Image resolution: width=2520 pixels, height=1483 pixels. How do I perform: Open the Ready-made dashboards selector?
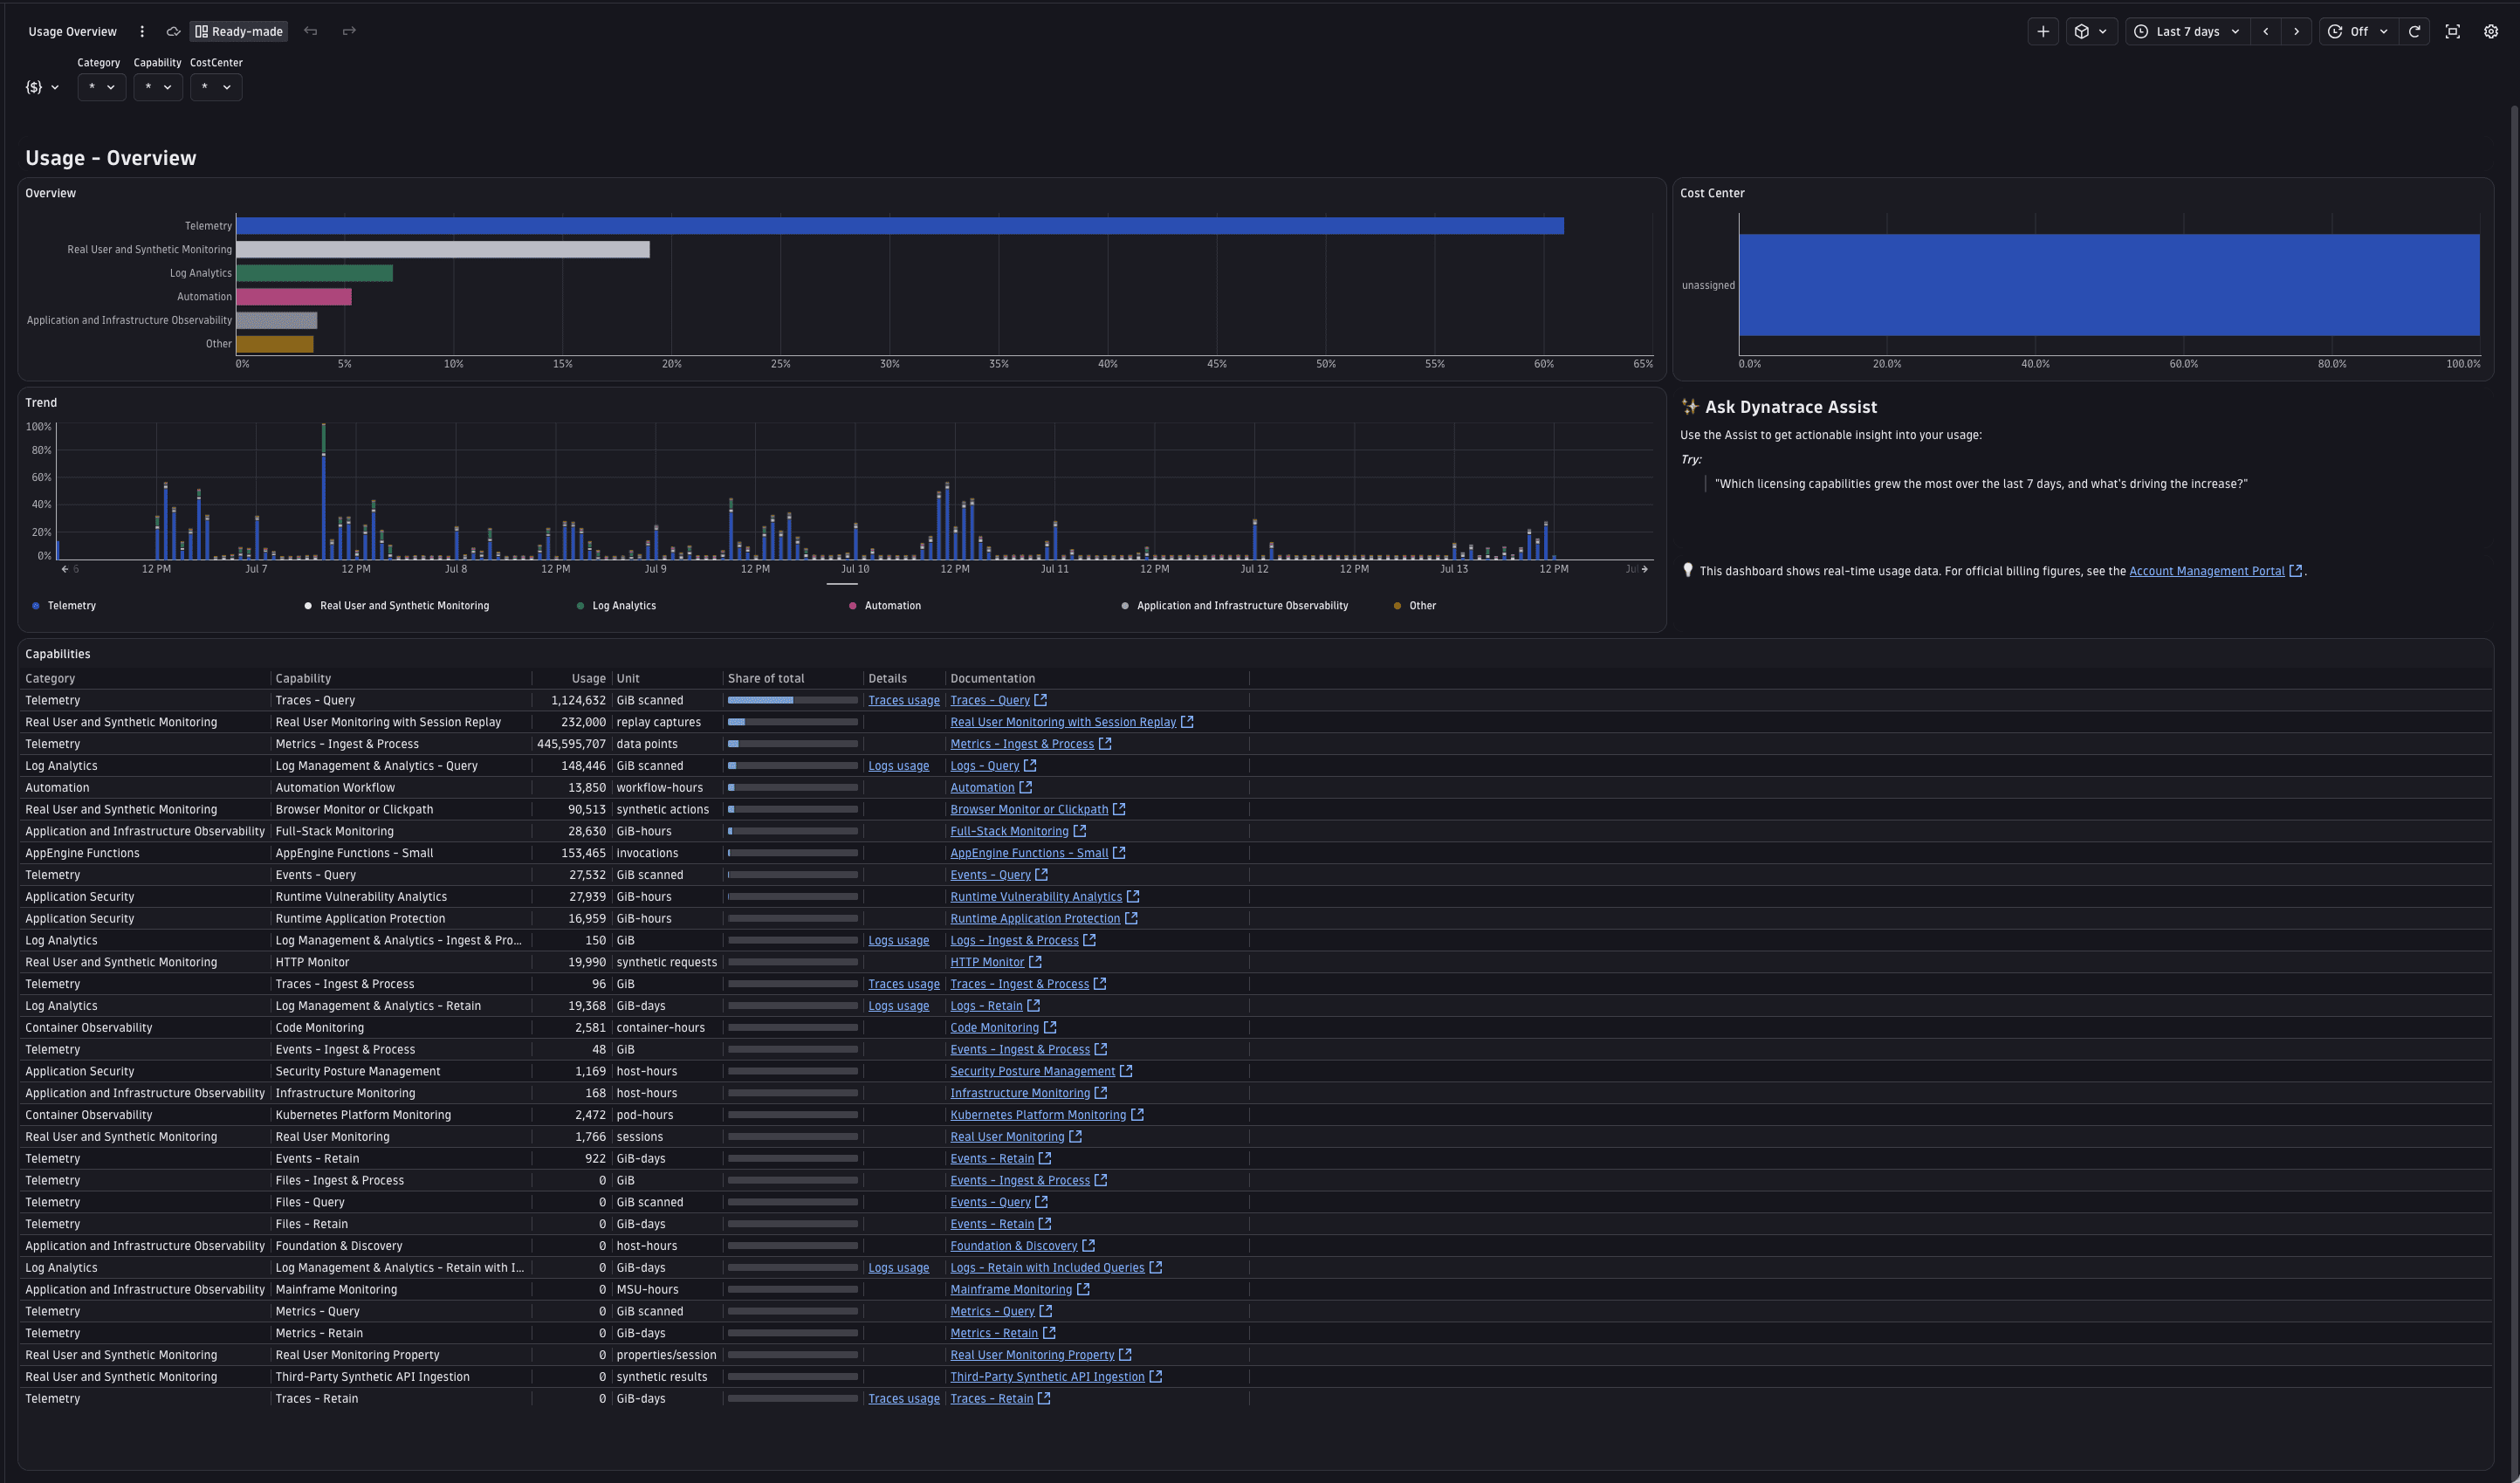pos(239,31)
